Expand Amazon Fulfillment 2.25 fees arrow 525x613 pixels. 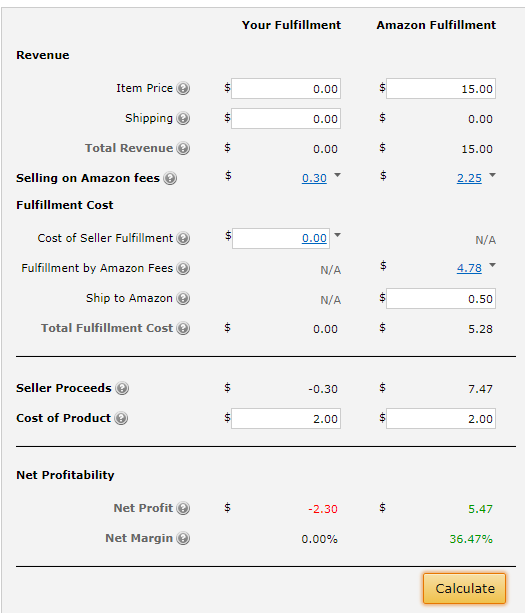click(x=493, y=175)
